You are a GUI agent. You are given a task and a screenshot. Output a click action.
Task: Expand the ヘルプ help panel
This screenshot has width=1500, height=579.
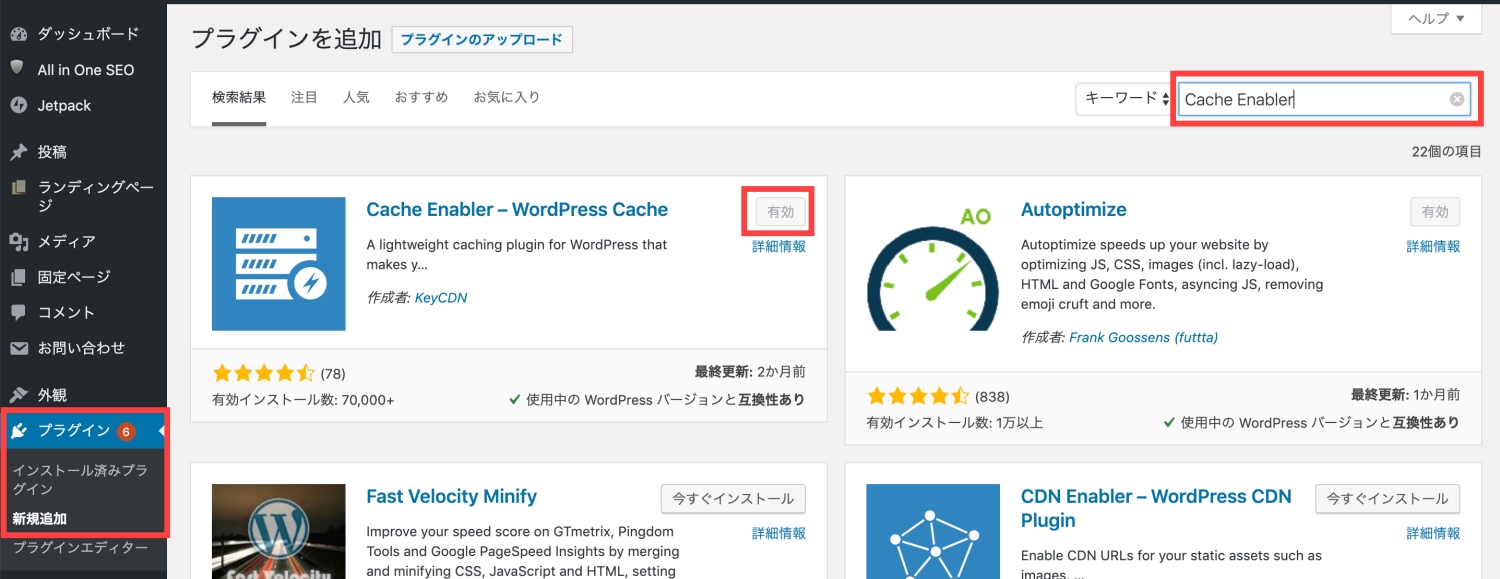coord(1436,18)
